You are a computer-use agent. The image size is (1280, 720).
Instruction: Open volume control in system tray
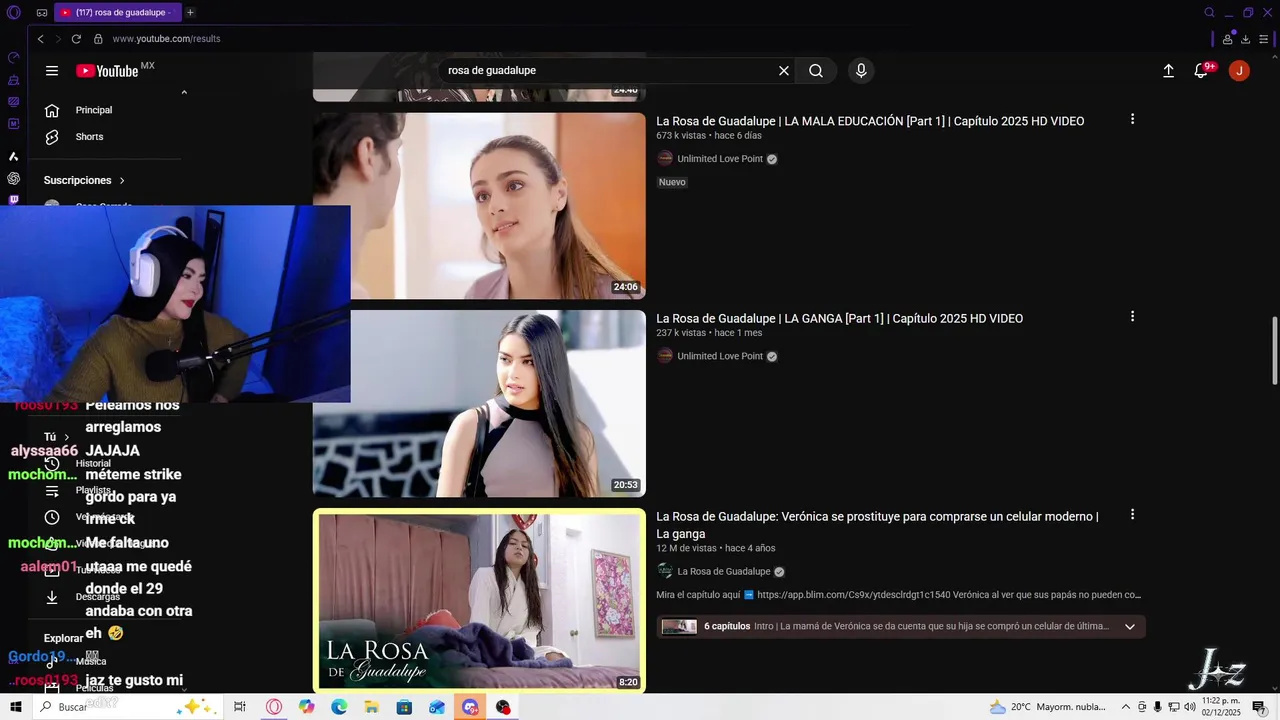tap(1190, 707)
